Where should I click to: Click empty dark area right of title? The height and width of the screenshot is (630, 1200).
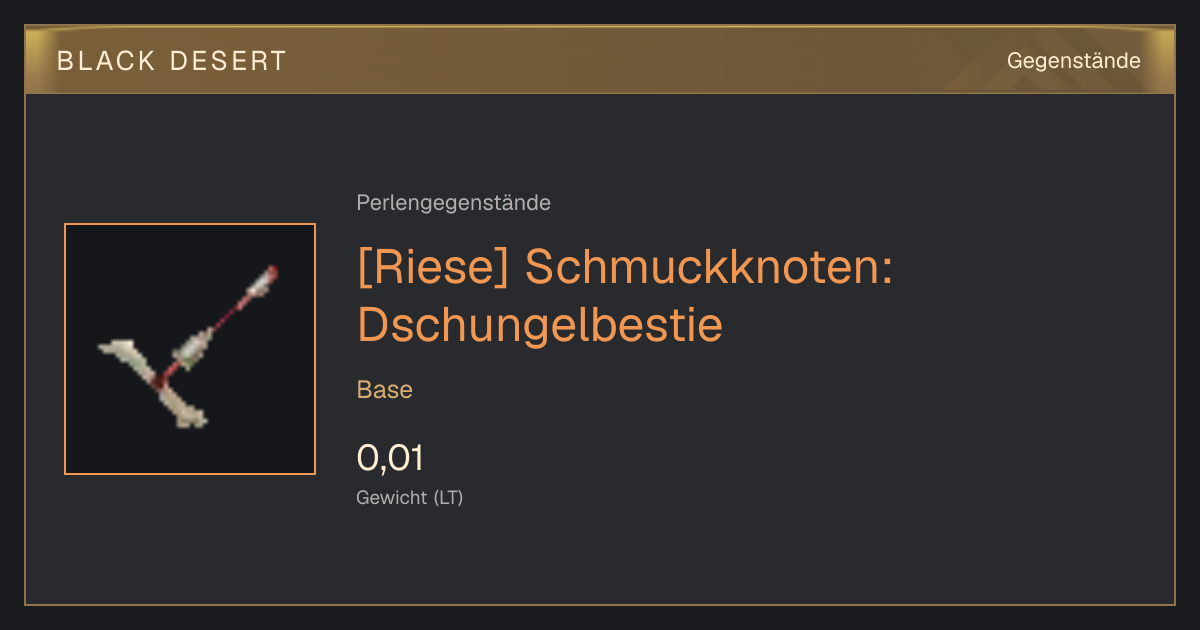[x=1030, y=300]
